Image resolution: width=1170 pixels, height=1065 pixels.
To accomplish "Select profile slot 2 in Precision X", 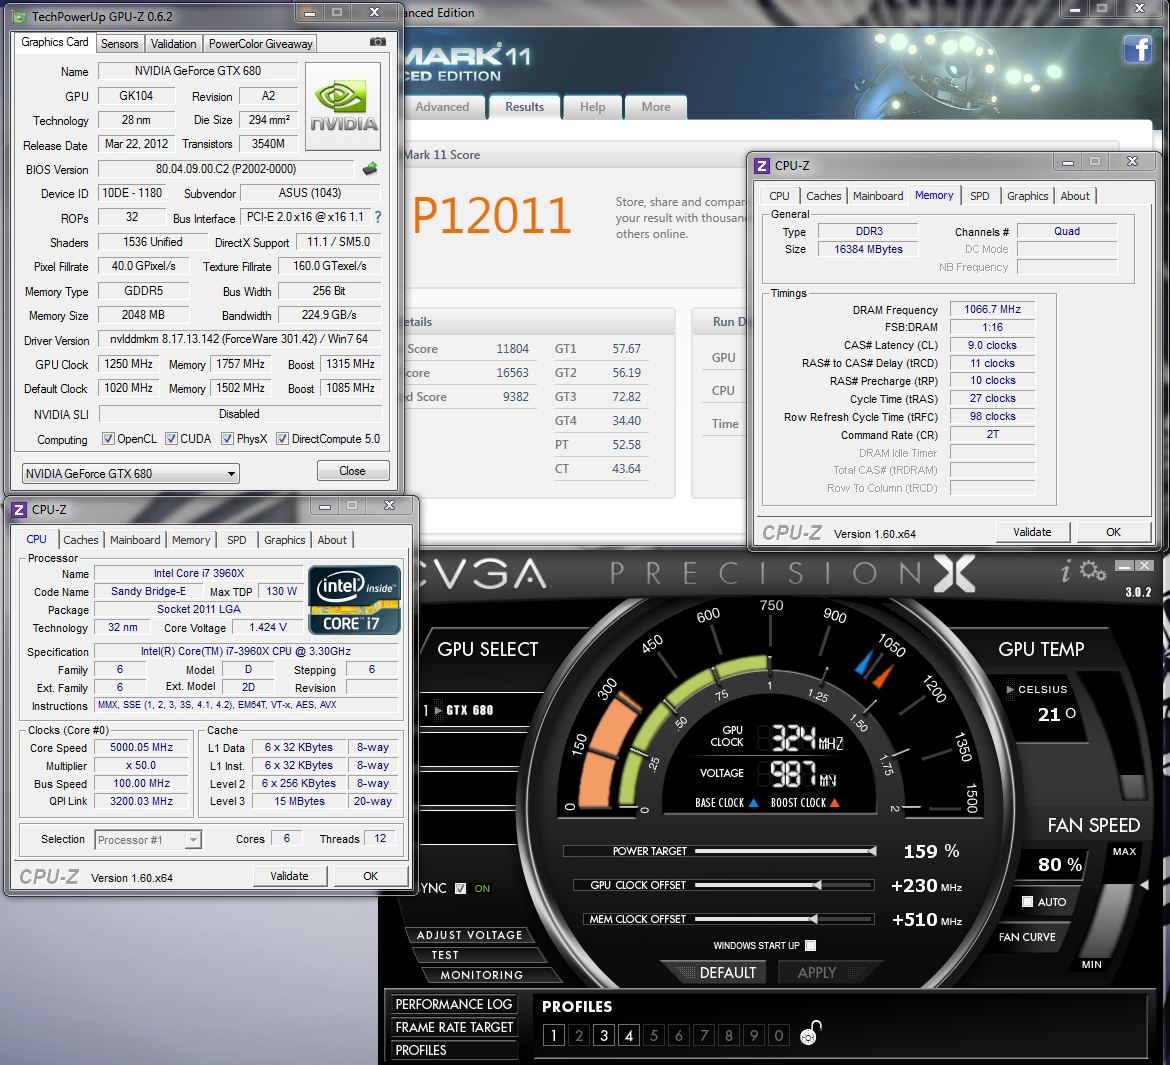I will coord(578,1035).
